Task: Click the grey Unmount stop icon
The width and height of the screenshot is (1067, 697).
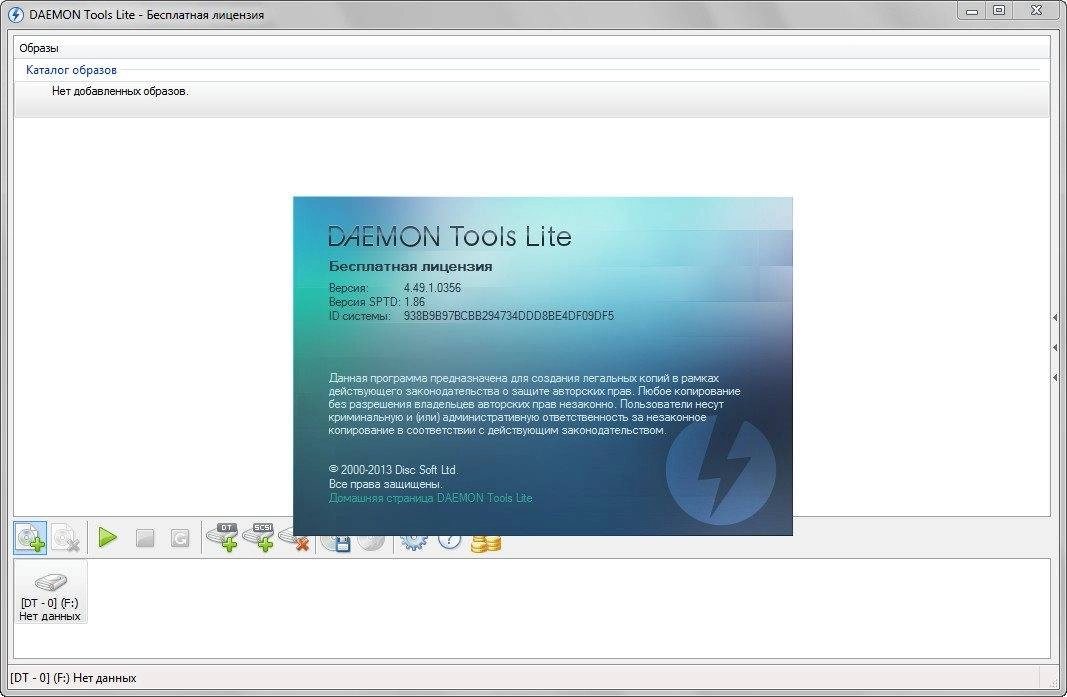Action: point(144,538)
